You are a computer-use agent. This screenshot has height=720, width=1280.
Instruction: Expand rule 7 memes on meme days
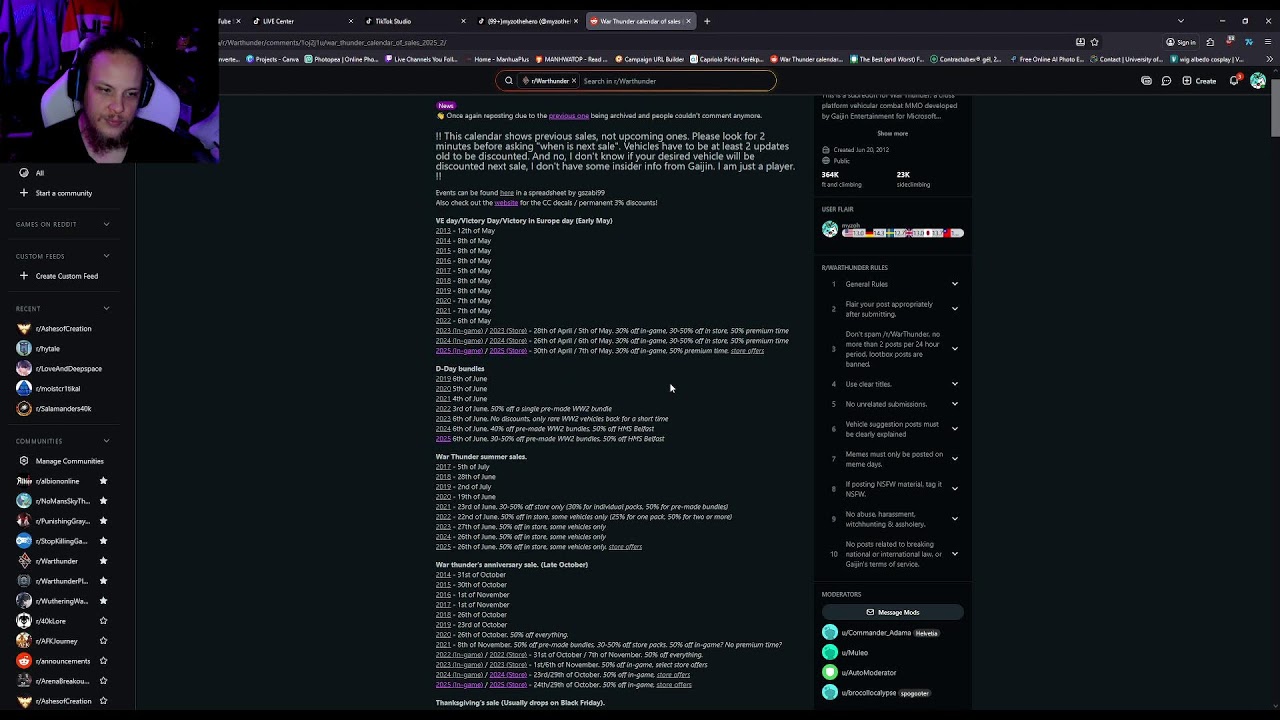(954, 459)
